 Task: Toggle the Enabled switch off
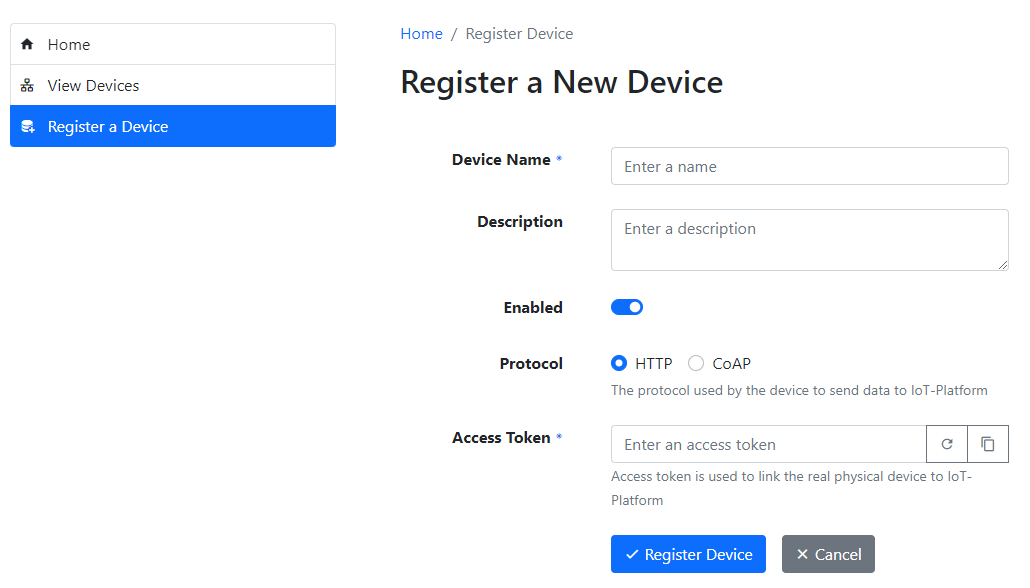pyautogui.click(x=627, y=307)
